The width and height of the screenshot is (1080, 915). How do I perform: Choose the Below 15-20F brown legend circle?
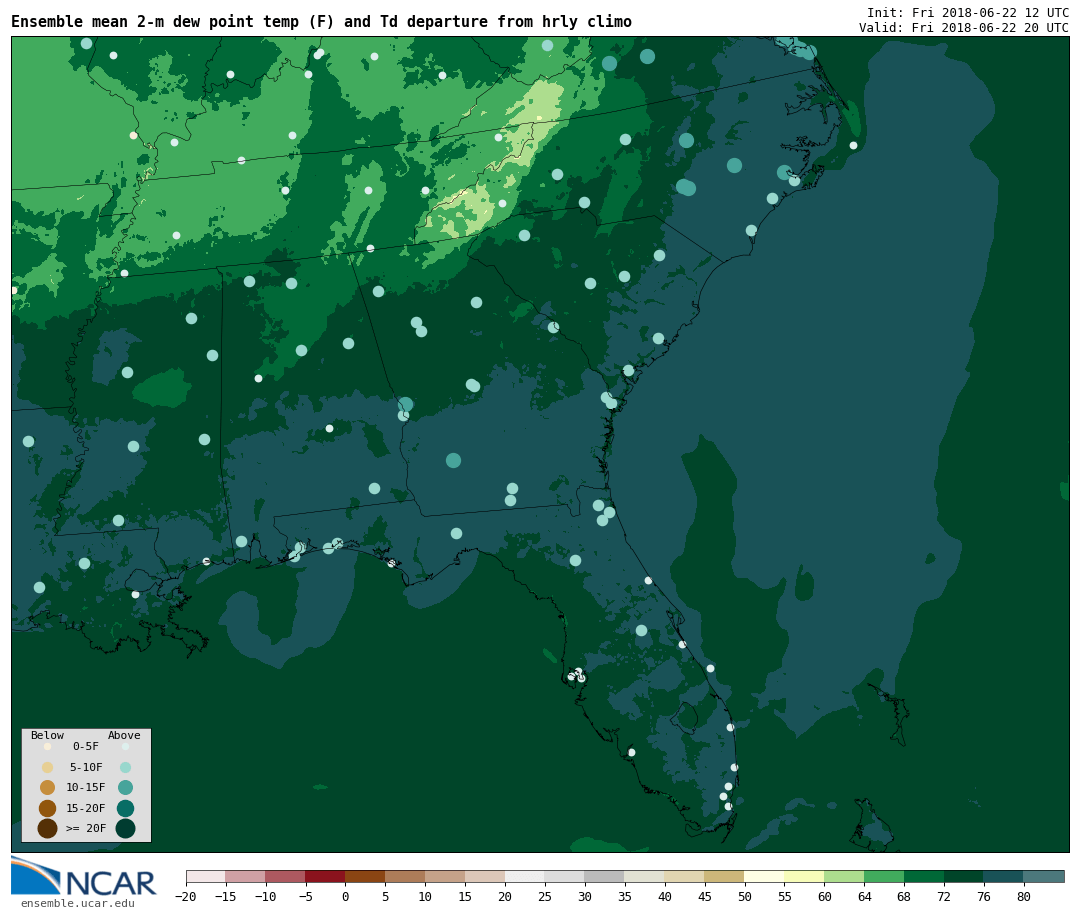tap(48, 808)
